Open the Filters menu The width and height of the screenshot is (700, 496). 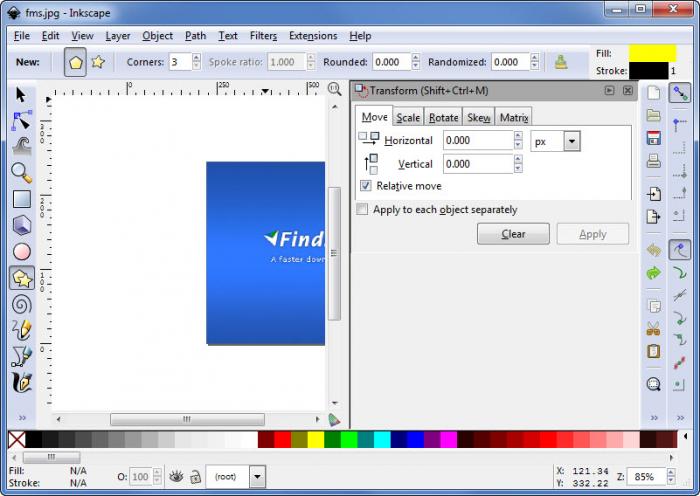(263, 36)
